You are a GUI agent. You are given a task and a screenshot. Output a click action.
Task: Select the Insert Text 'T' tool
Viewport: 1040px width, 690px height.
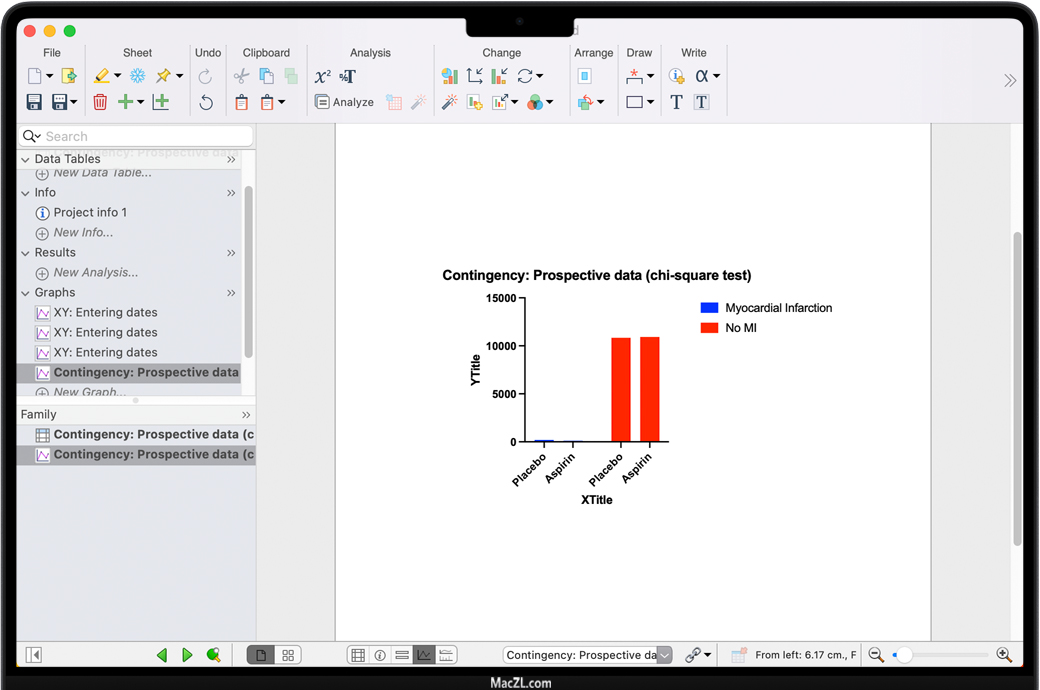[676, 102]
